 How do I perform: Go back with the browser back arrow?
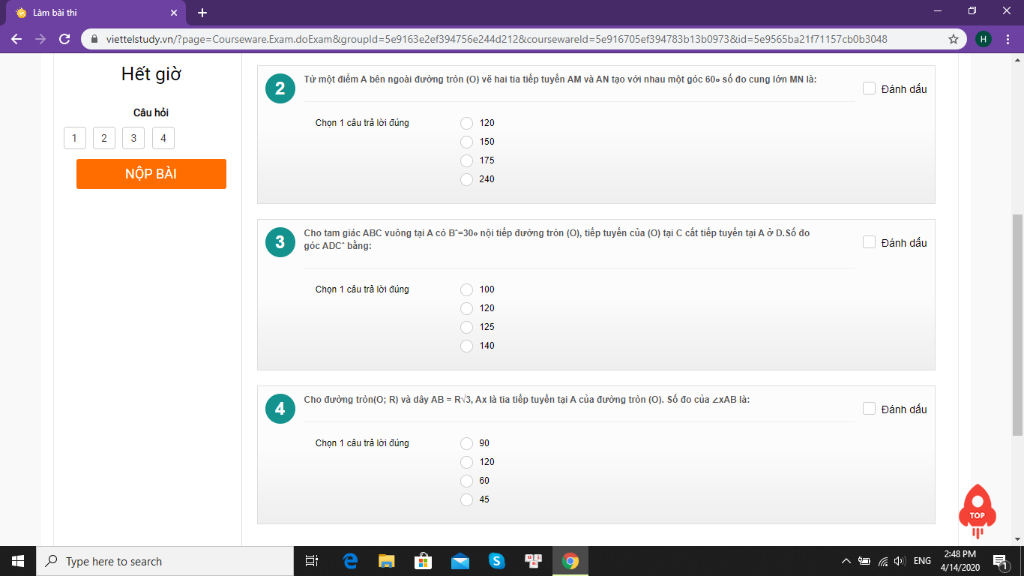pyautogui.click(x=16, y=39)
